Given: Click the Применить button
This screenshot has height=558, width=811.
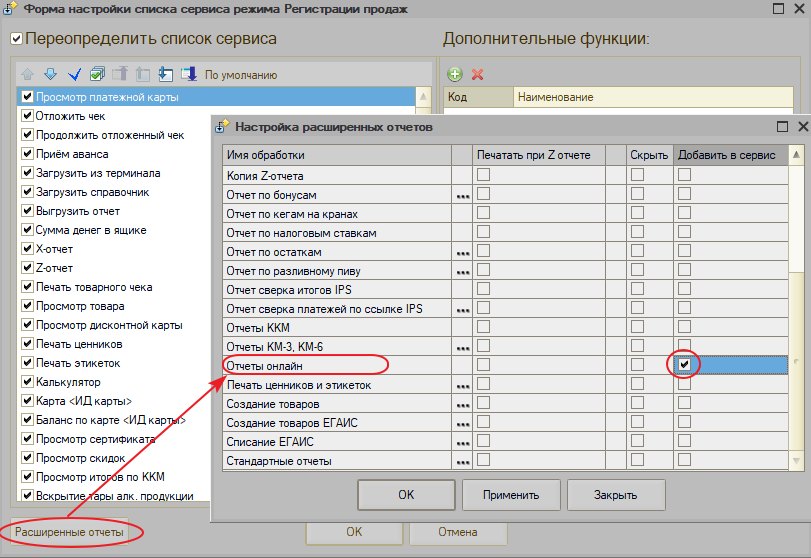Looking at the screenshot, I should coord(511,495).
